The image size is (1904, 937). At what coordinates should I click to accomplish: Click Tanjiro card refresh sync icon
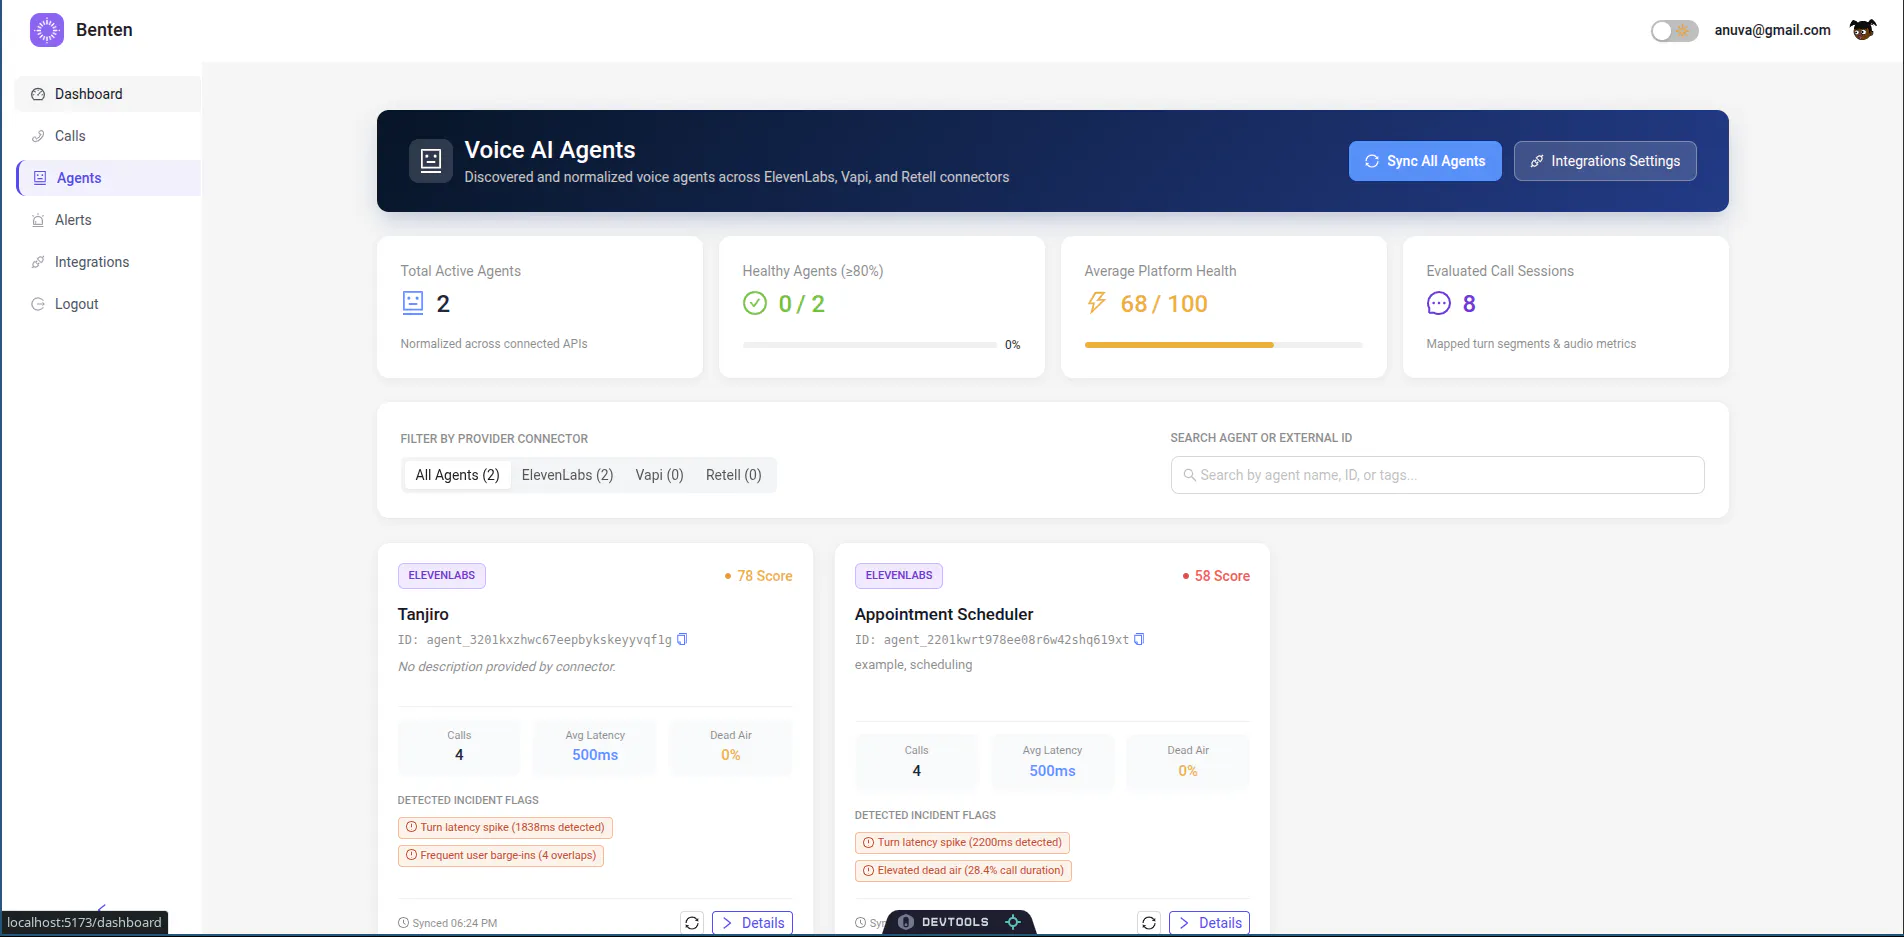[692, 923]
